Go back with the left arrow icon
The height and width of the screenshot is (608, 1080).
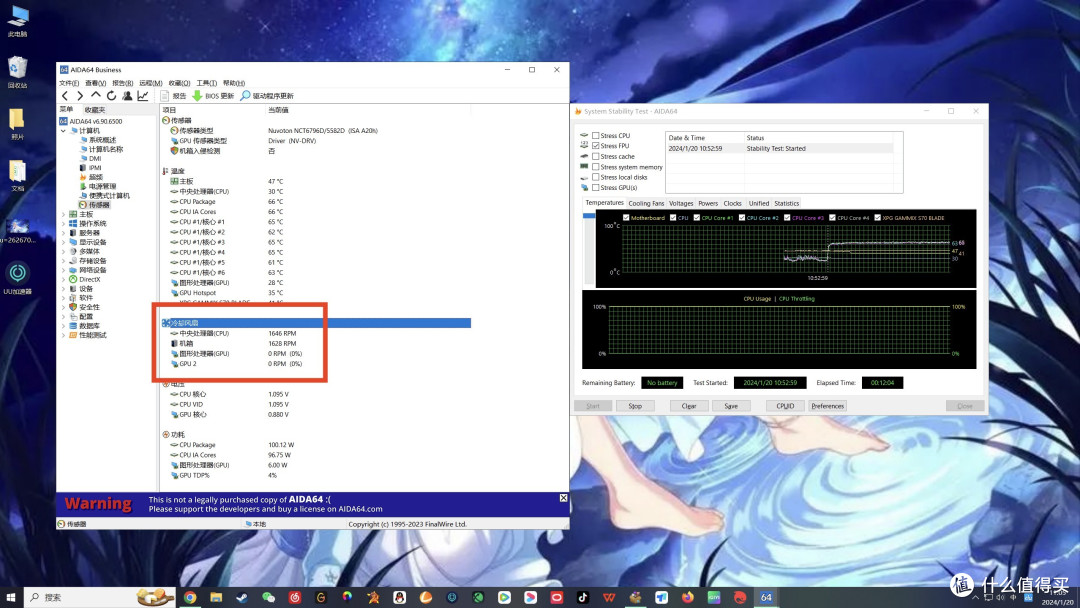click(65, 96)
